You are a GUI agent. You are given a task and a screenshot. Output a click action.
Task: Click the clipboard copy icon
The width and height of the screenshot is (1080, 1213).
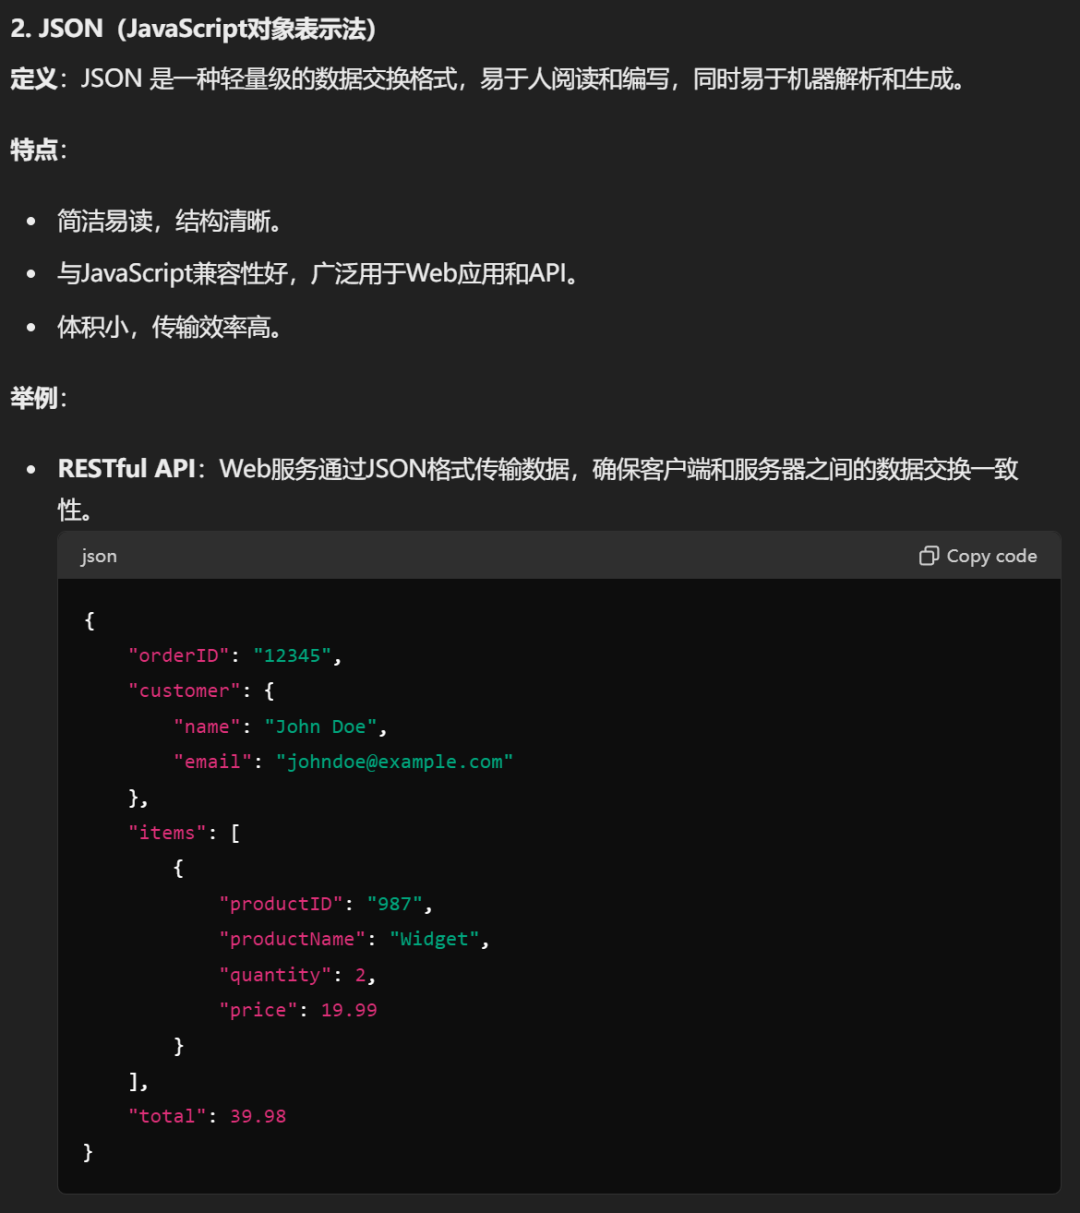click(x=929, y=556)
